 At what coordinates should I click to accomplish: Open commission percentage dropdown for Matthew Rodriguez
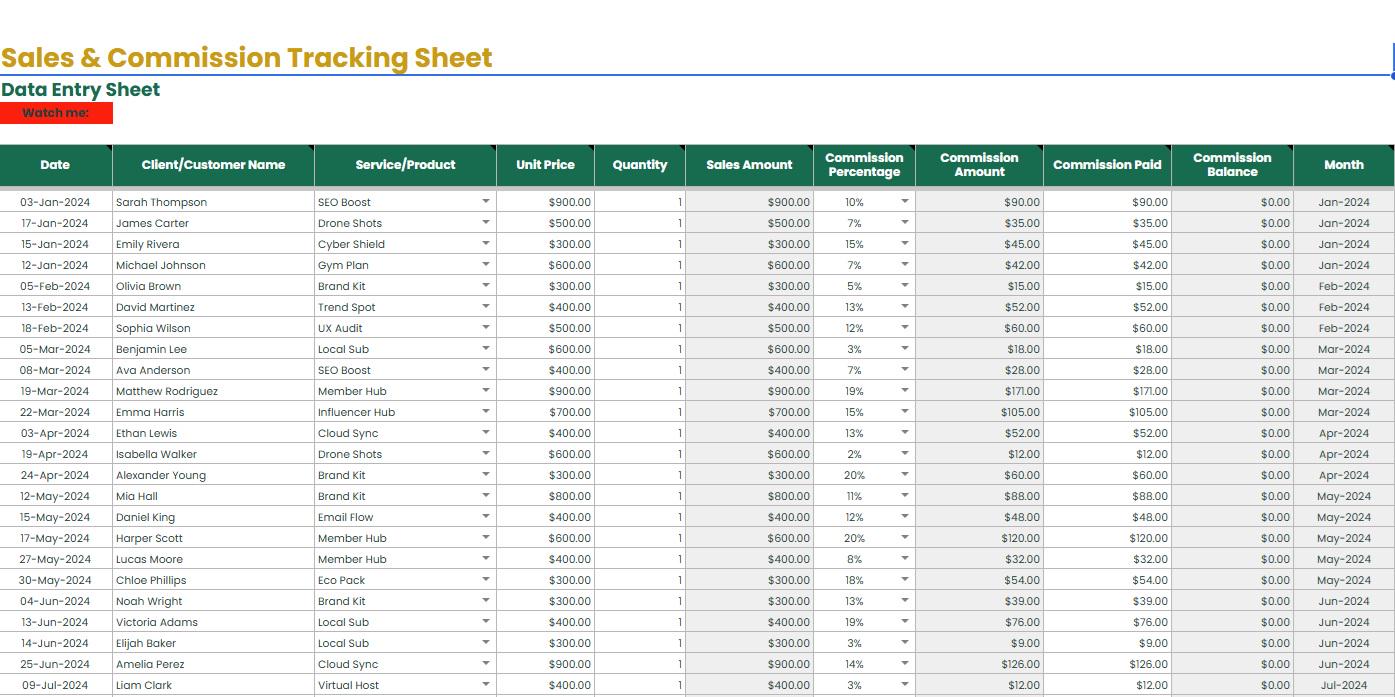coord(905,391)
